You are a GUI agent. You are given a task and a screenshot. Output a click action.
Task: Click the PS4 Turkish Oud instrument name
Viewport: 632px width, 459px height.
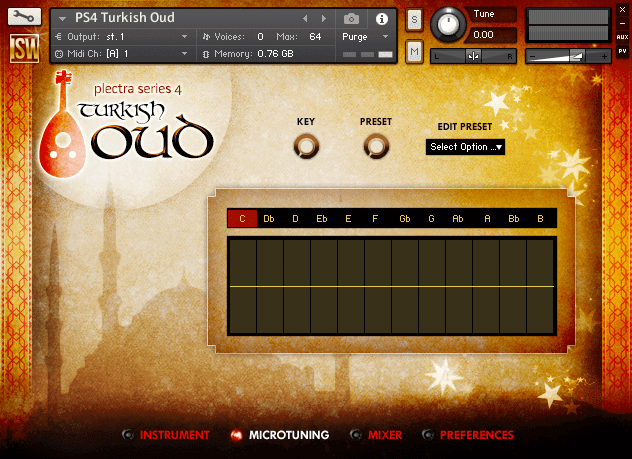point(125,18)
